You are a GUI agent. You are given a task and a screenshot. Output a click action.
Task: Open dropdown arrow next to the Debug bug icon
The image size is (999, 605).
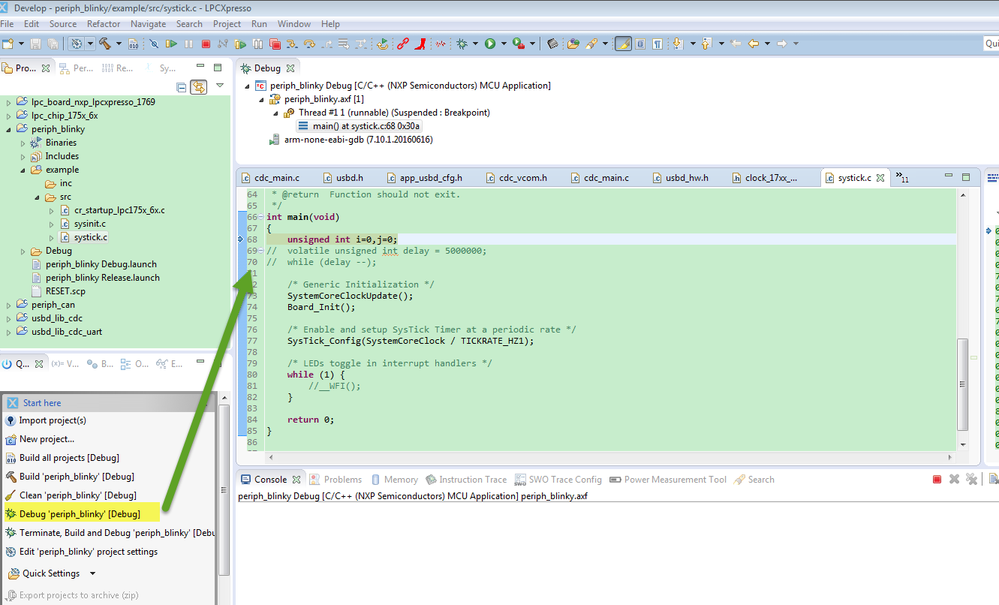tap(475, 43)
